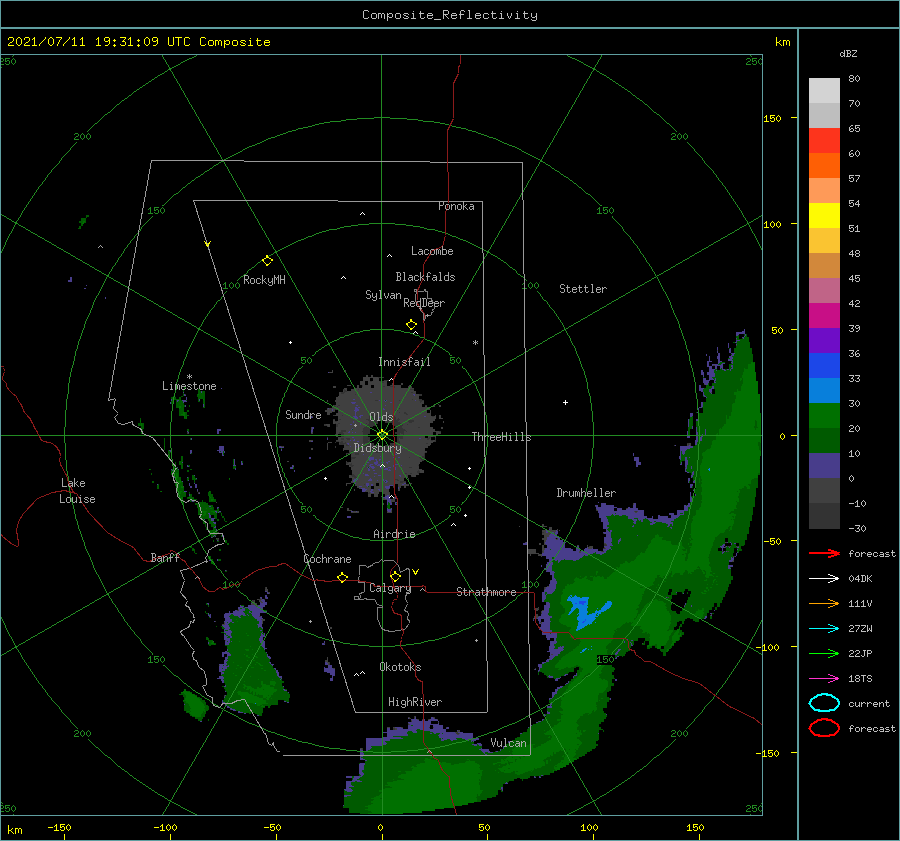Click the Composite_Reflectivity title
The height and width of the screenshot is (841, 900).
[x=450, y=15]
